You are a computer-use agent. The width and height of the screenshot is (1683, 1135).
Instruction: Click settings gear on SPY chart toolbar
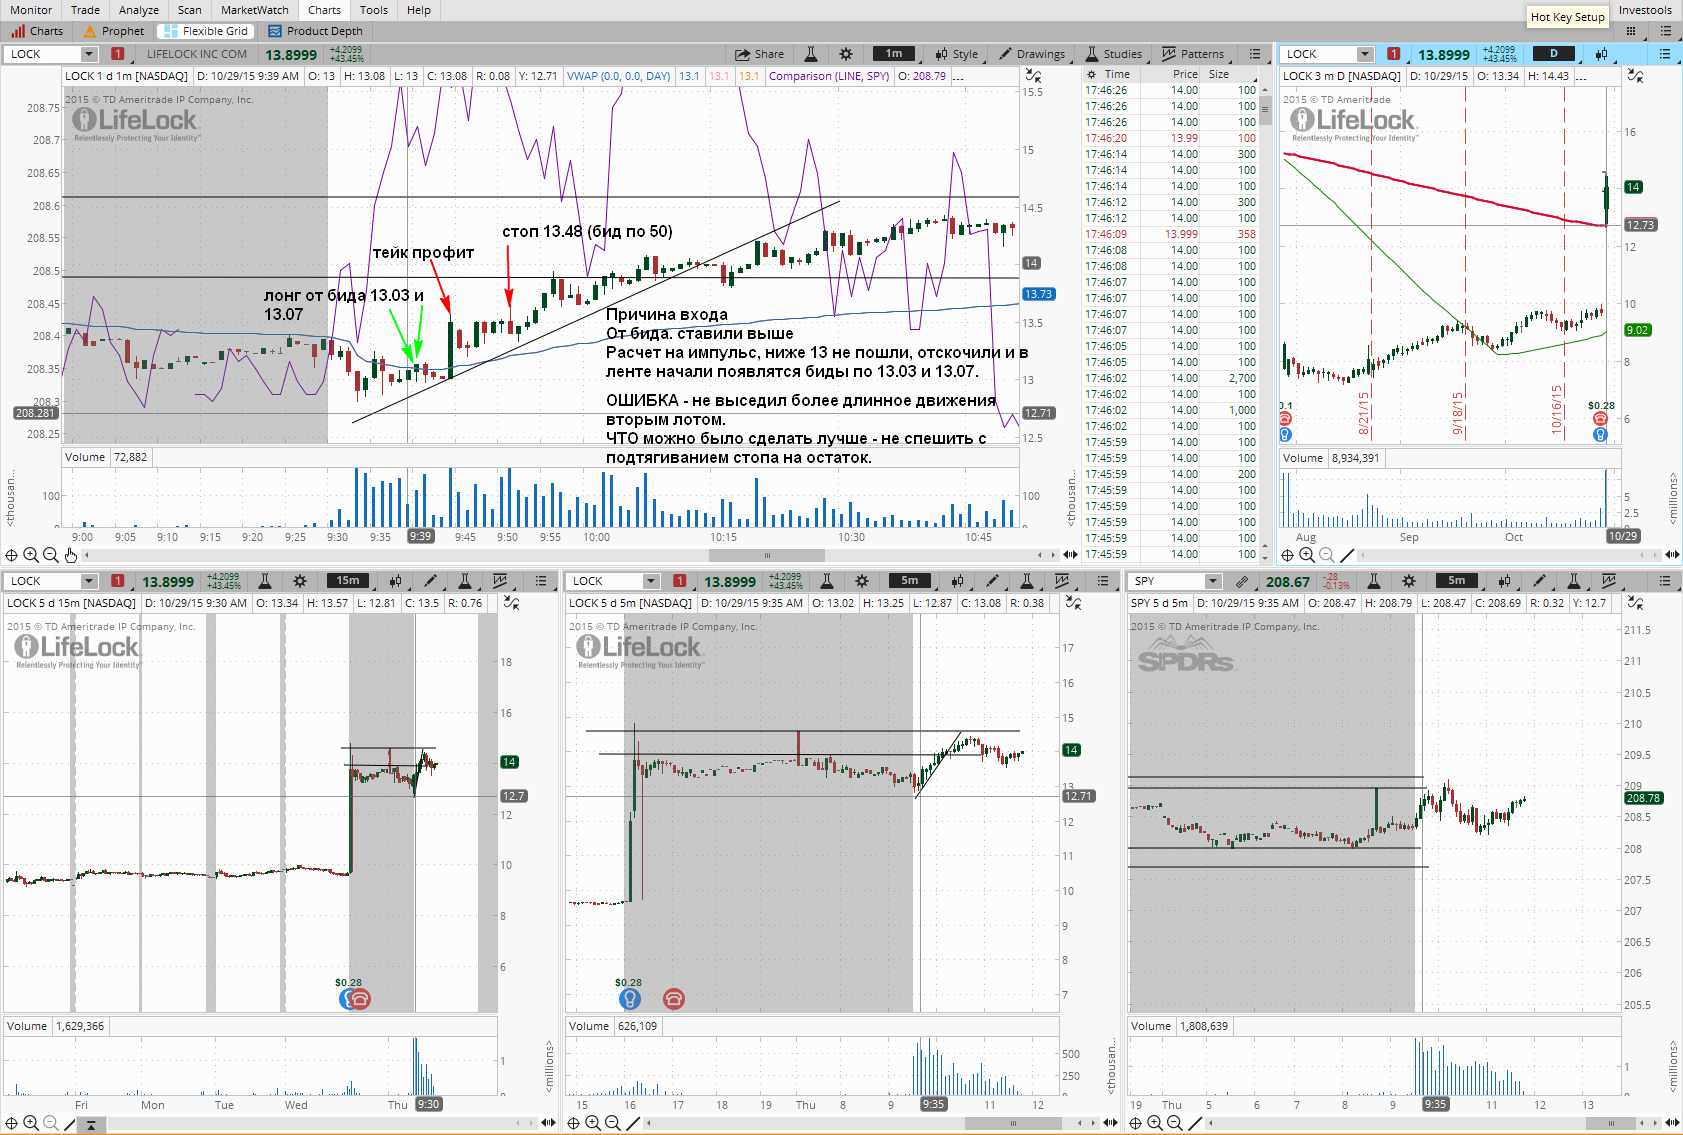[x=1409, y=581]
